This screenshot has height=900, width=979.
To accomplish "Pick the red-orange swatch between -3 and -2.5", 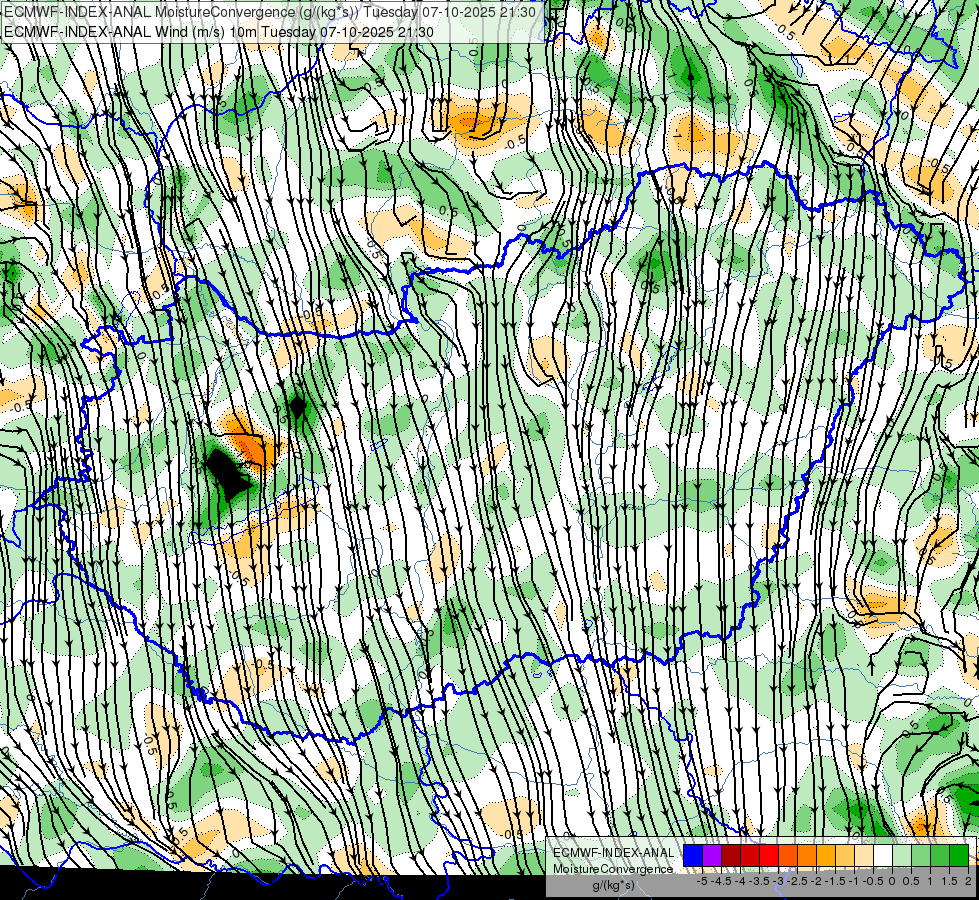I will (788, 855).
